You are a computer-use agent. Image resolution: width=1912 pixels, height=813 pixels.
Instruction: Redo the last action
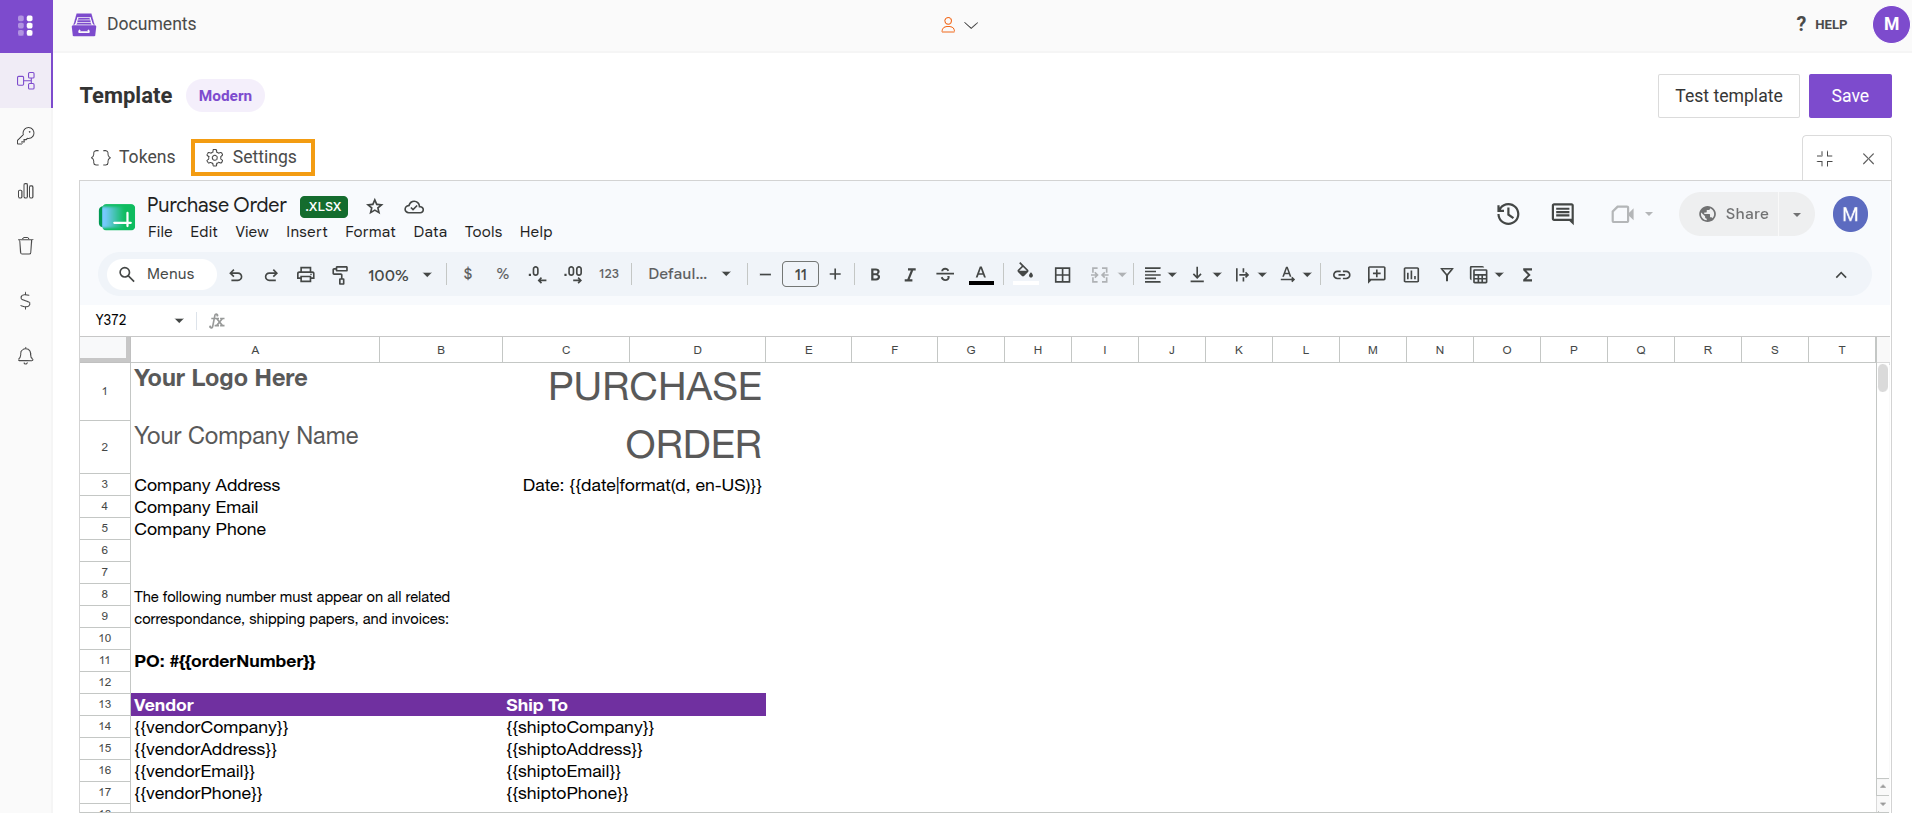[271, 275]
